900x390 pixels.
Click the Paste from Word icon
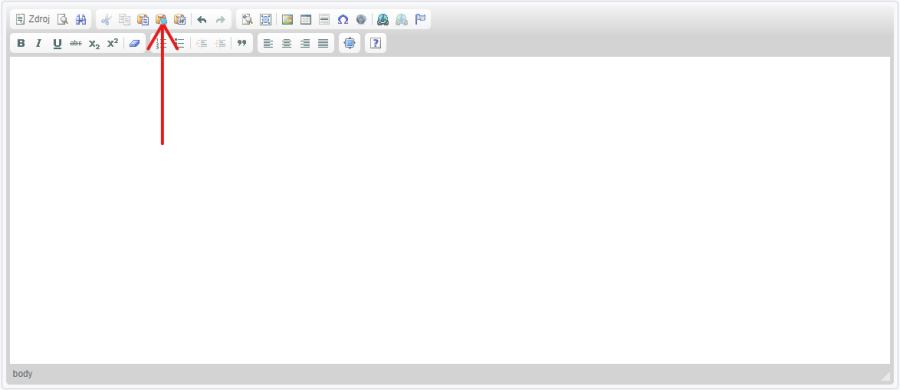tap(180, 20)
